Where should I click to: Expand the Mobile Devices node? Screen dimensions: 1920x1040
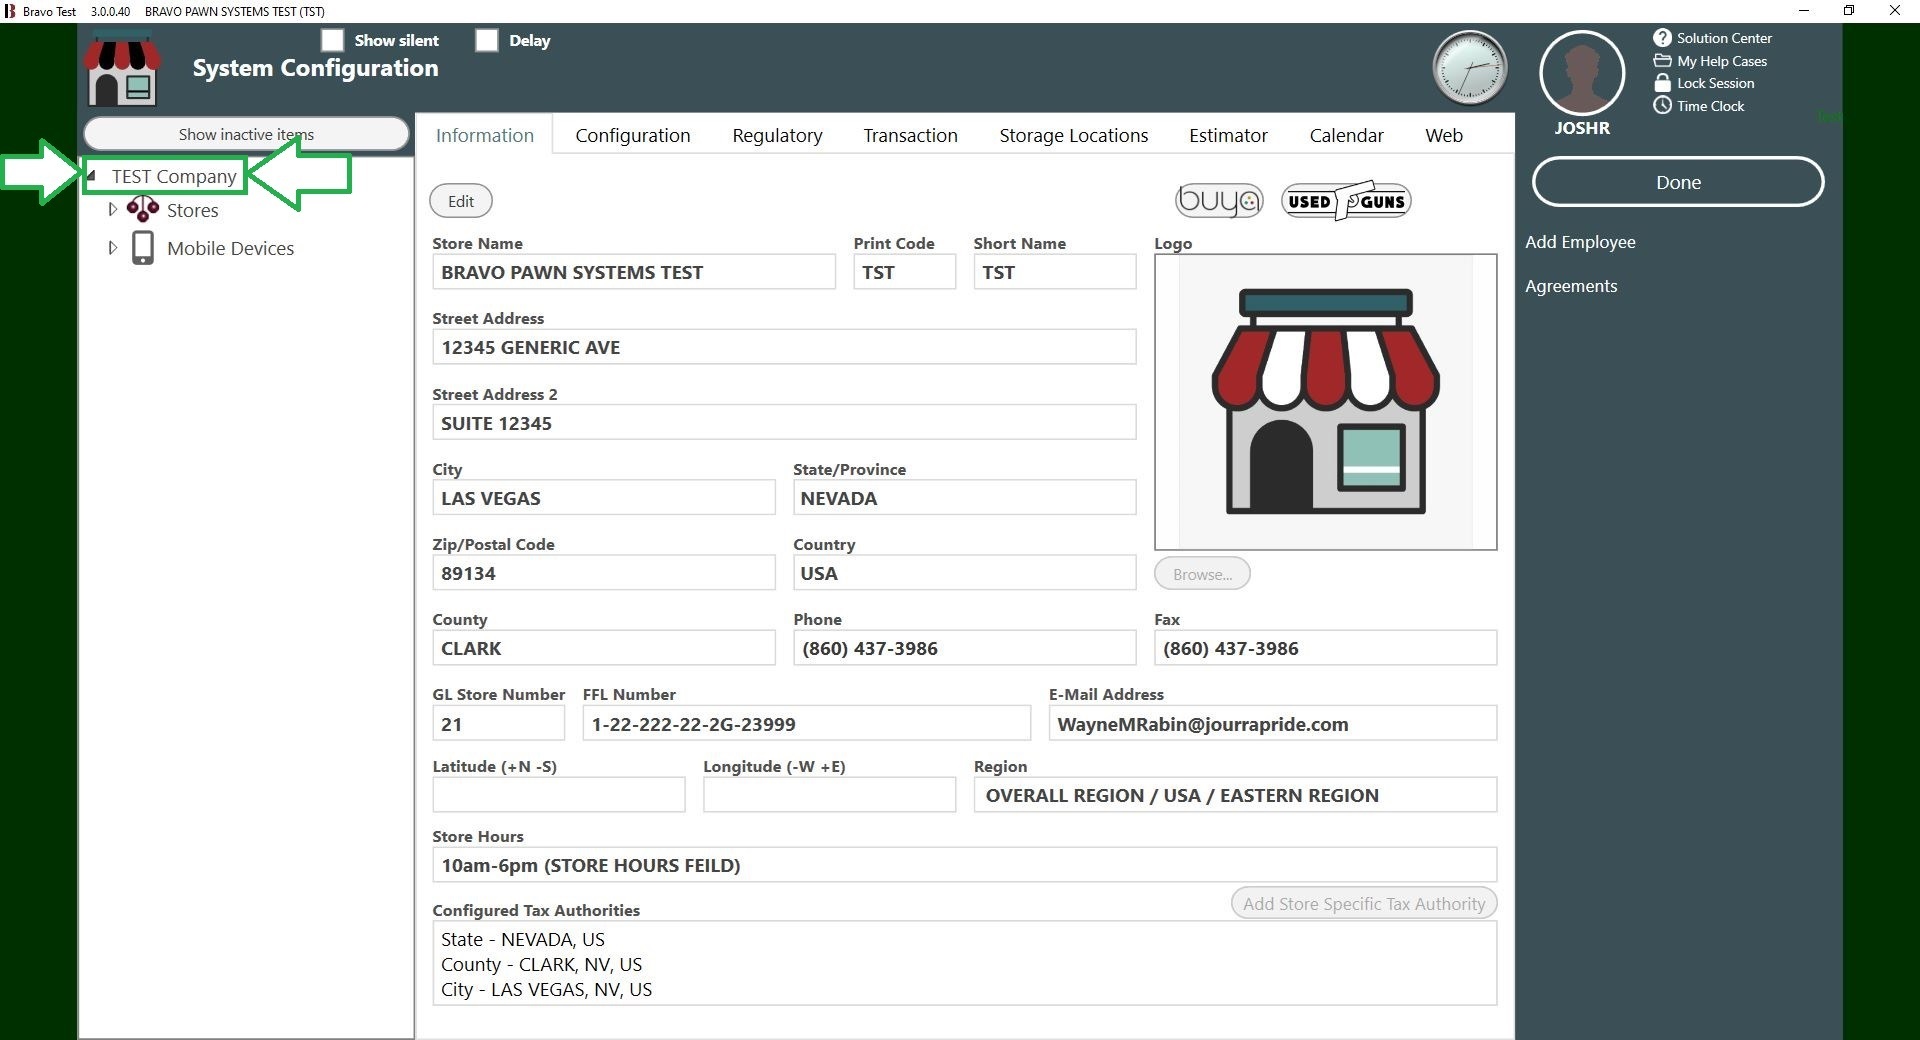pyautogui.click(x=112, y=248)
